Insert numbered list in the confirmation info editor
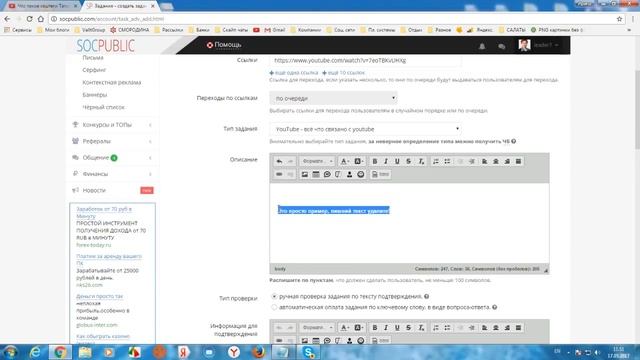Image resolution: width=640 pixels, height=360 pixels. (436, 328)
